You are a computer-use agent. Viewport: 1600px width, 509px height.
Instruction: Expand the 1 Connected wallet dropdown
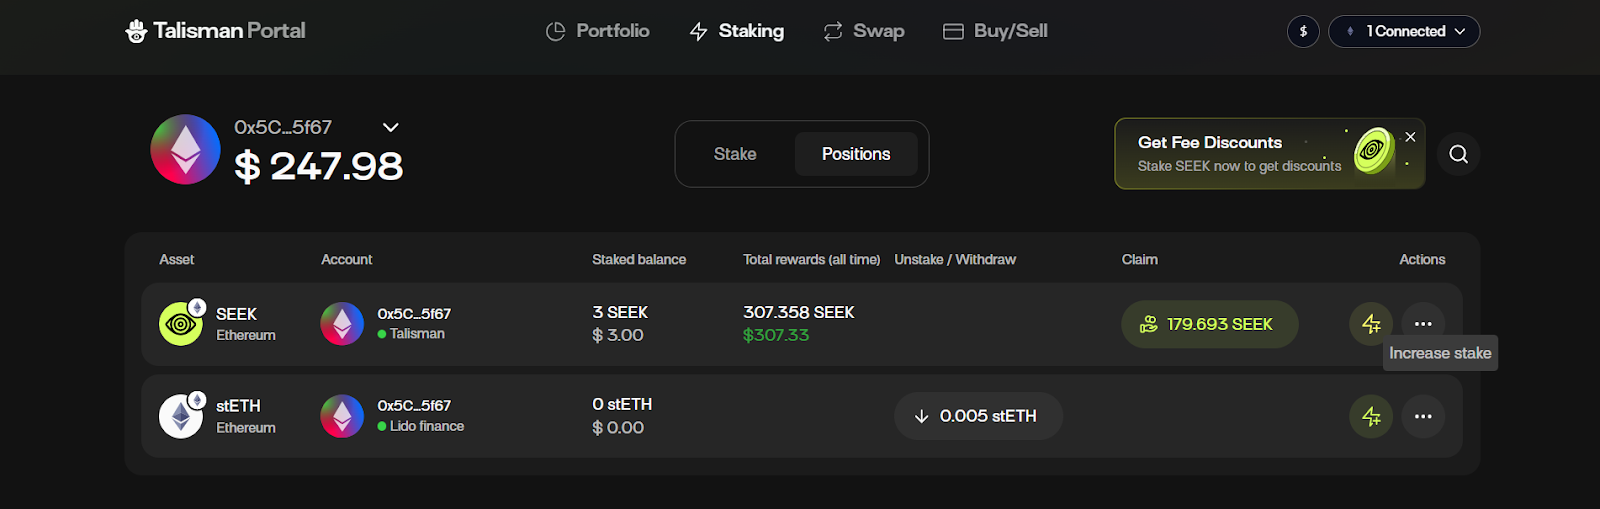point(1404,31)
